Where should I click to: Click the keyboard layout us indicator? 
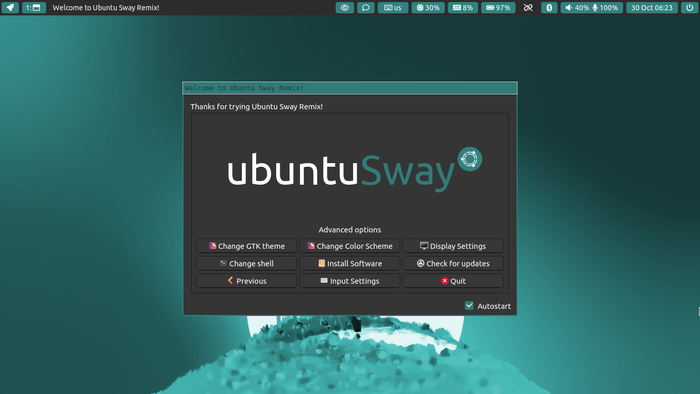click(x=393, y=8)
